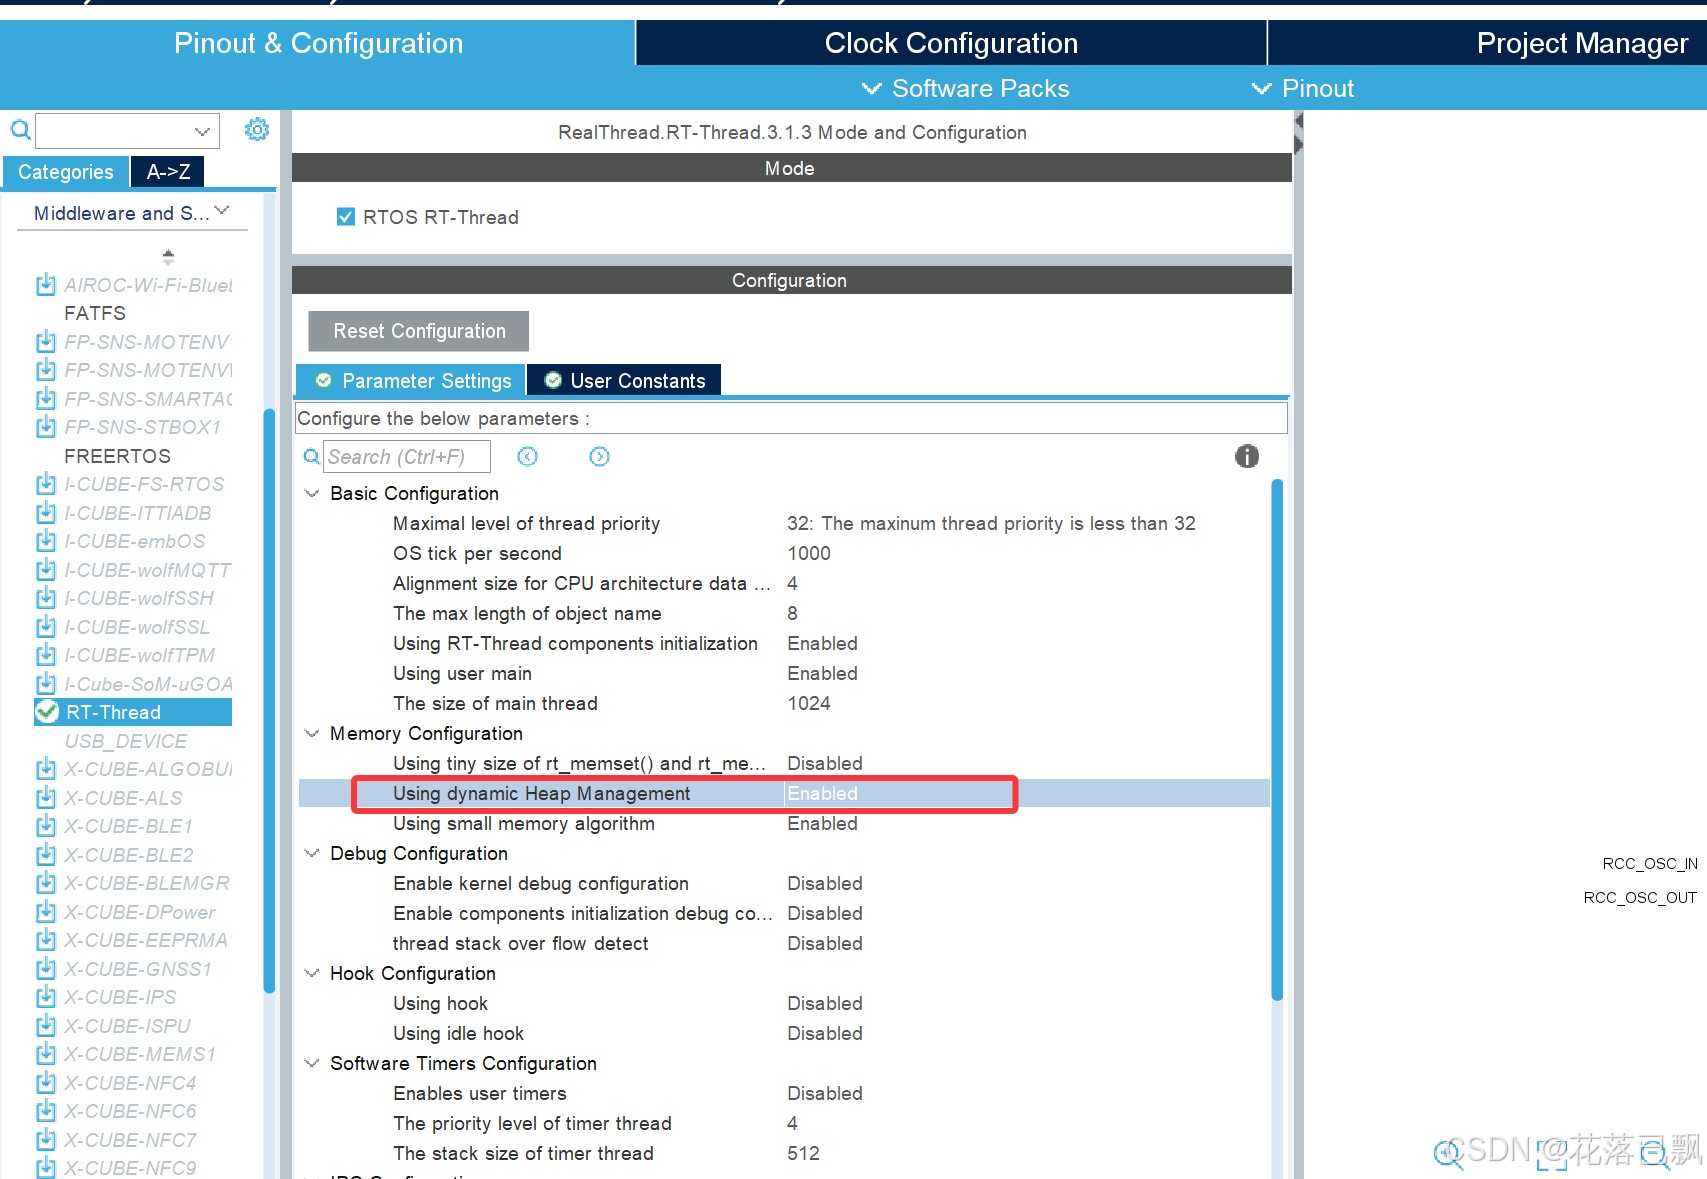
Task: Expand the Middleware and Software Packs chevron
Action: [222, 211]
